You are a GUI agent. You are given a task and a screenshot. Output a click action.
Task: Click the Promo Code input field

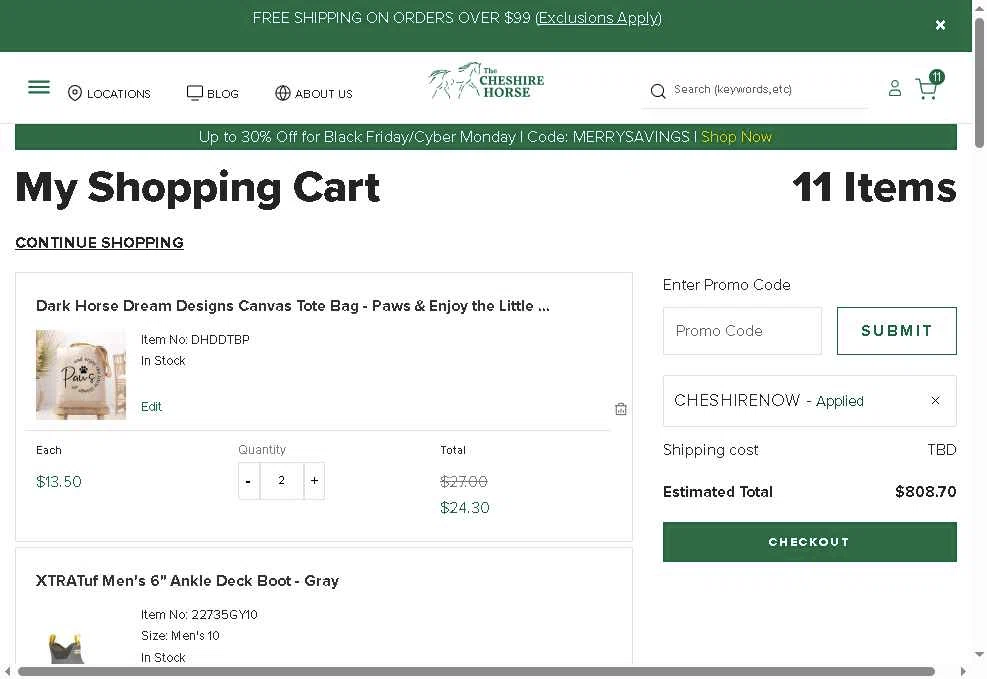[x=742, y=331]
